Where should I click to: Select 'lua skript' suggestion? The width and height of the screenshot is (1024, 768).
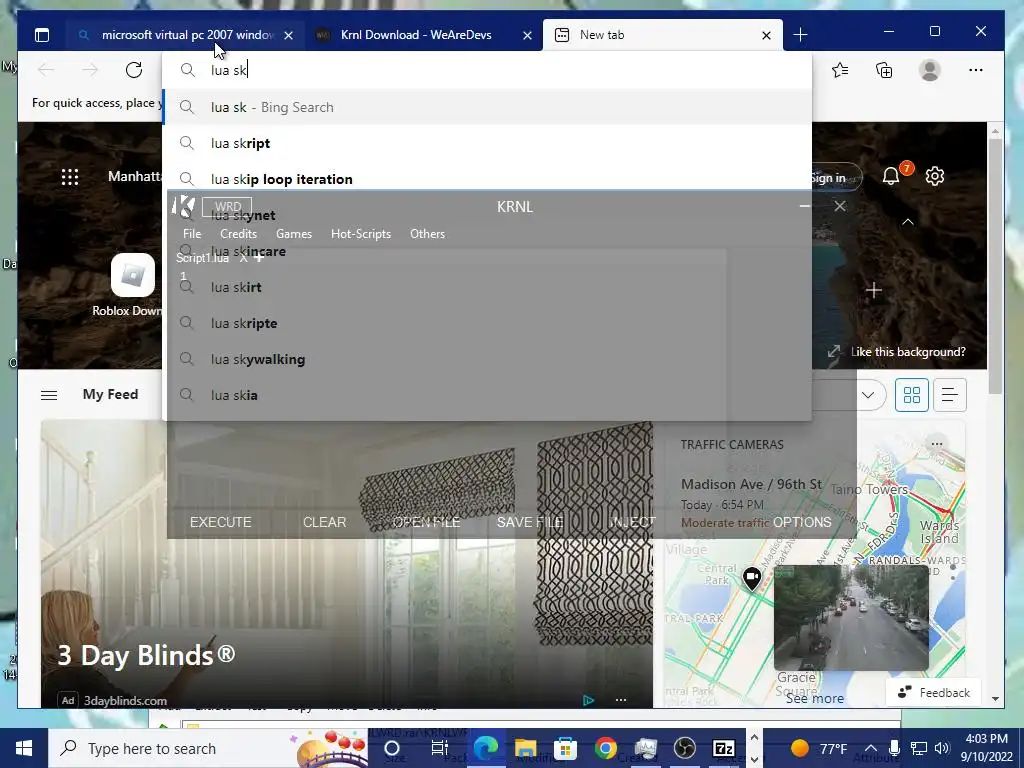[487, 144]
